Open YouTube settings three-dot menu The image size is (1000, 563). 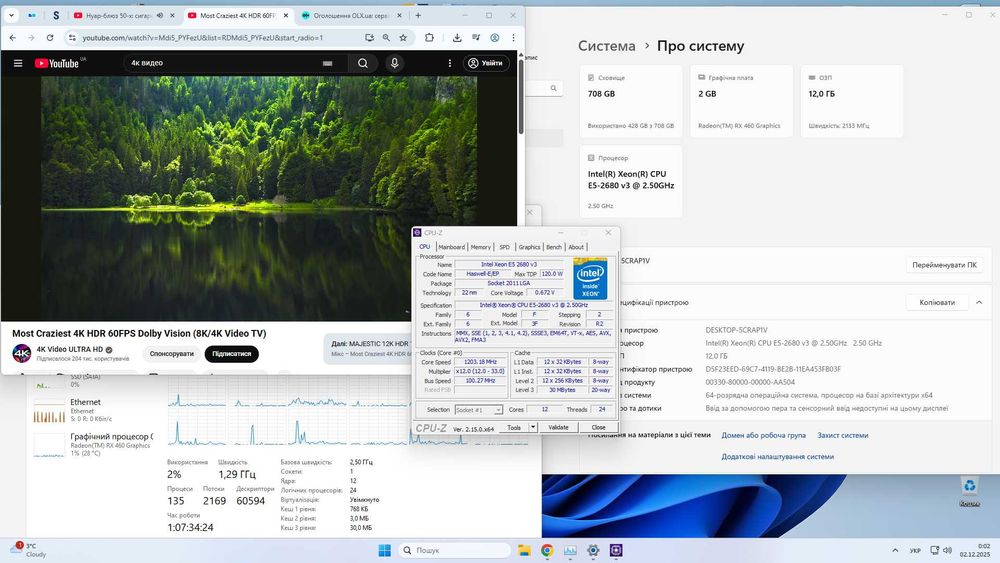450,63
